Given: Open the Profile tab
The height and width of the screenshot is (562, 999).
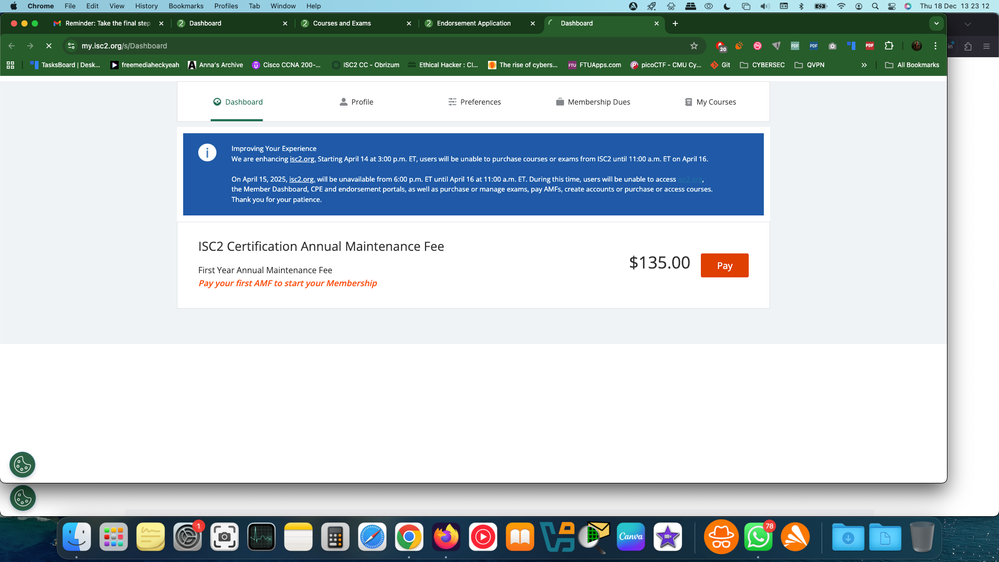Looking at the screenshot, I should 356,102.
